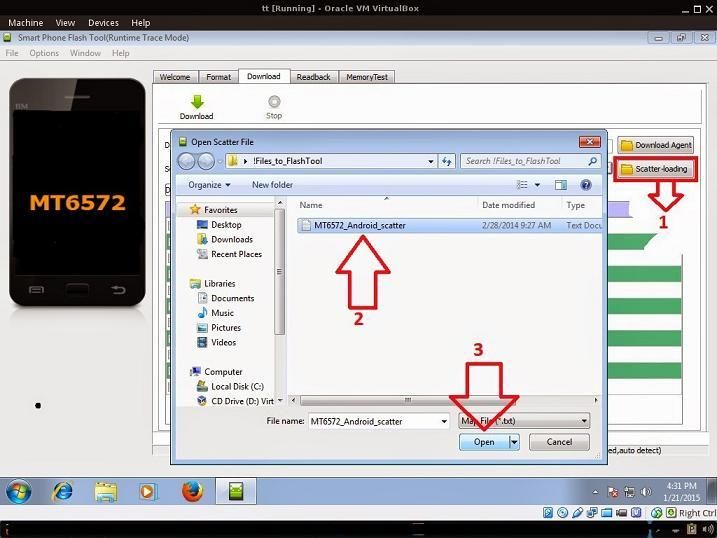Open the Videos library
The image size is (717, 538).
point(223,342)
